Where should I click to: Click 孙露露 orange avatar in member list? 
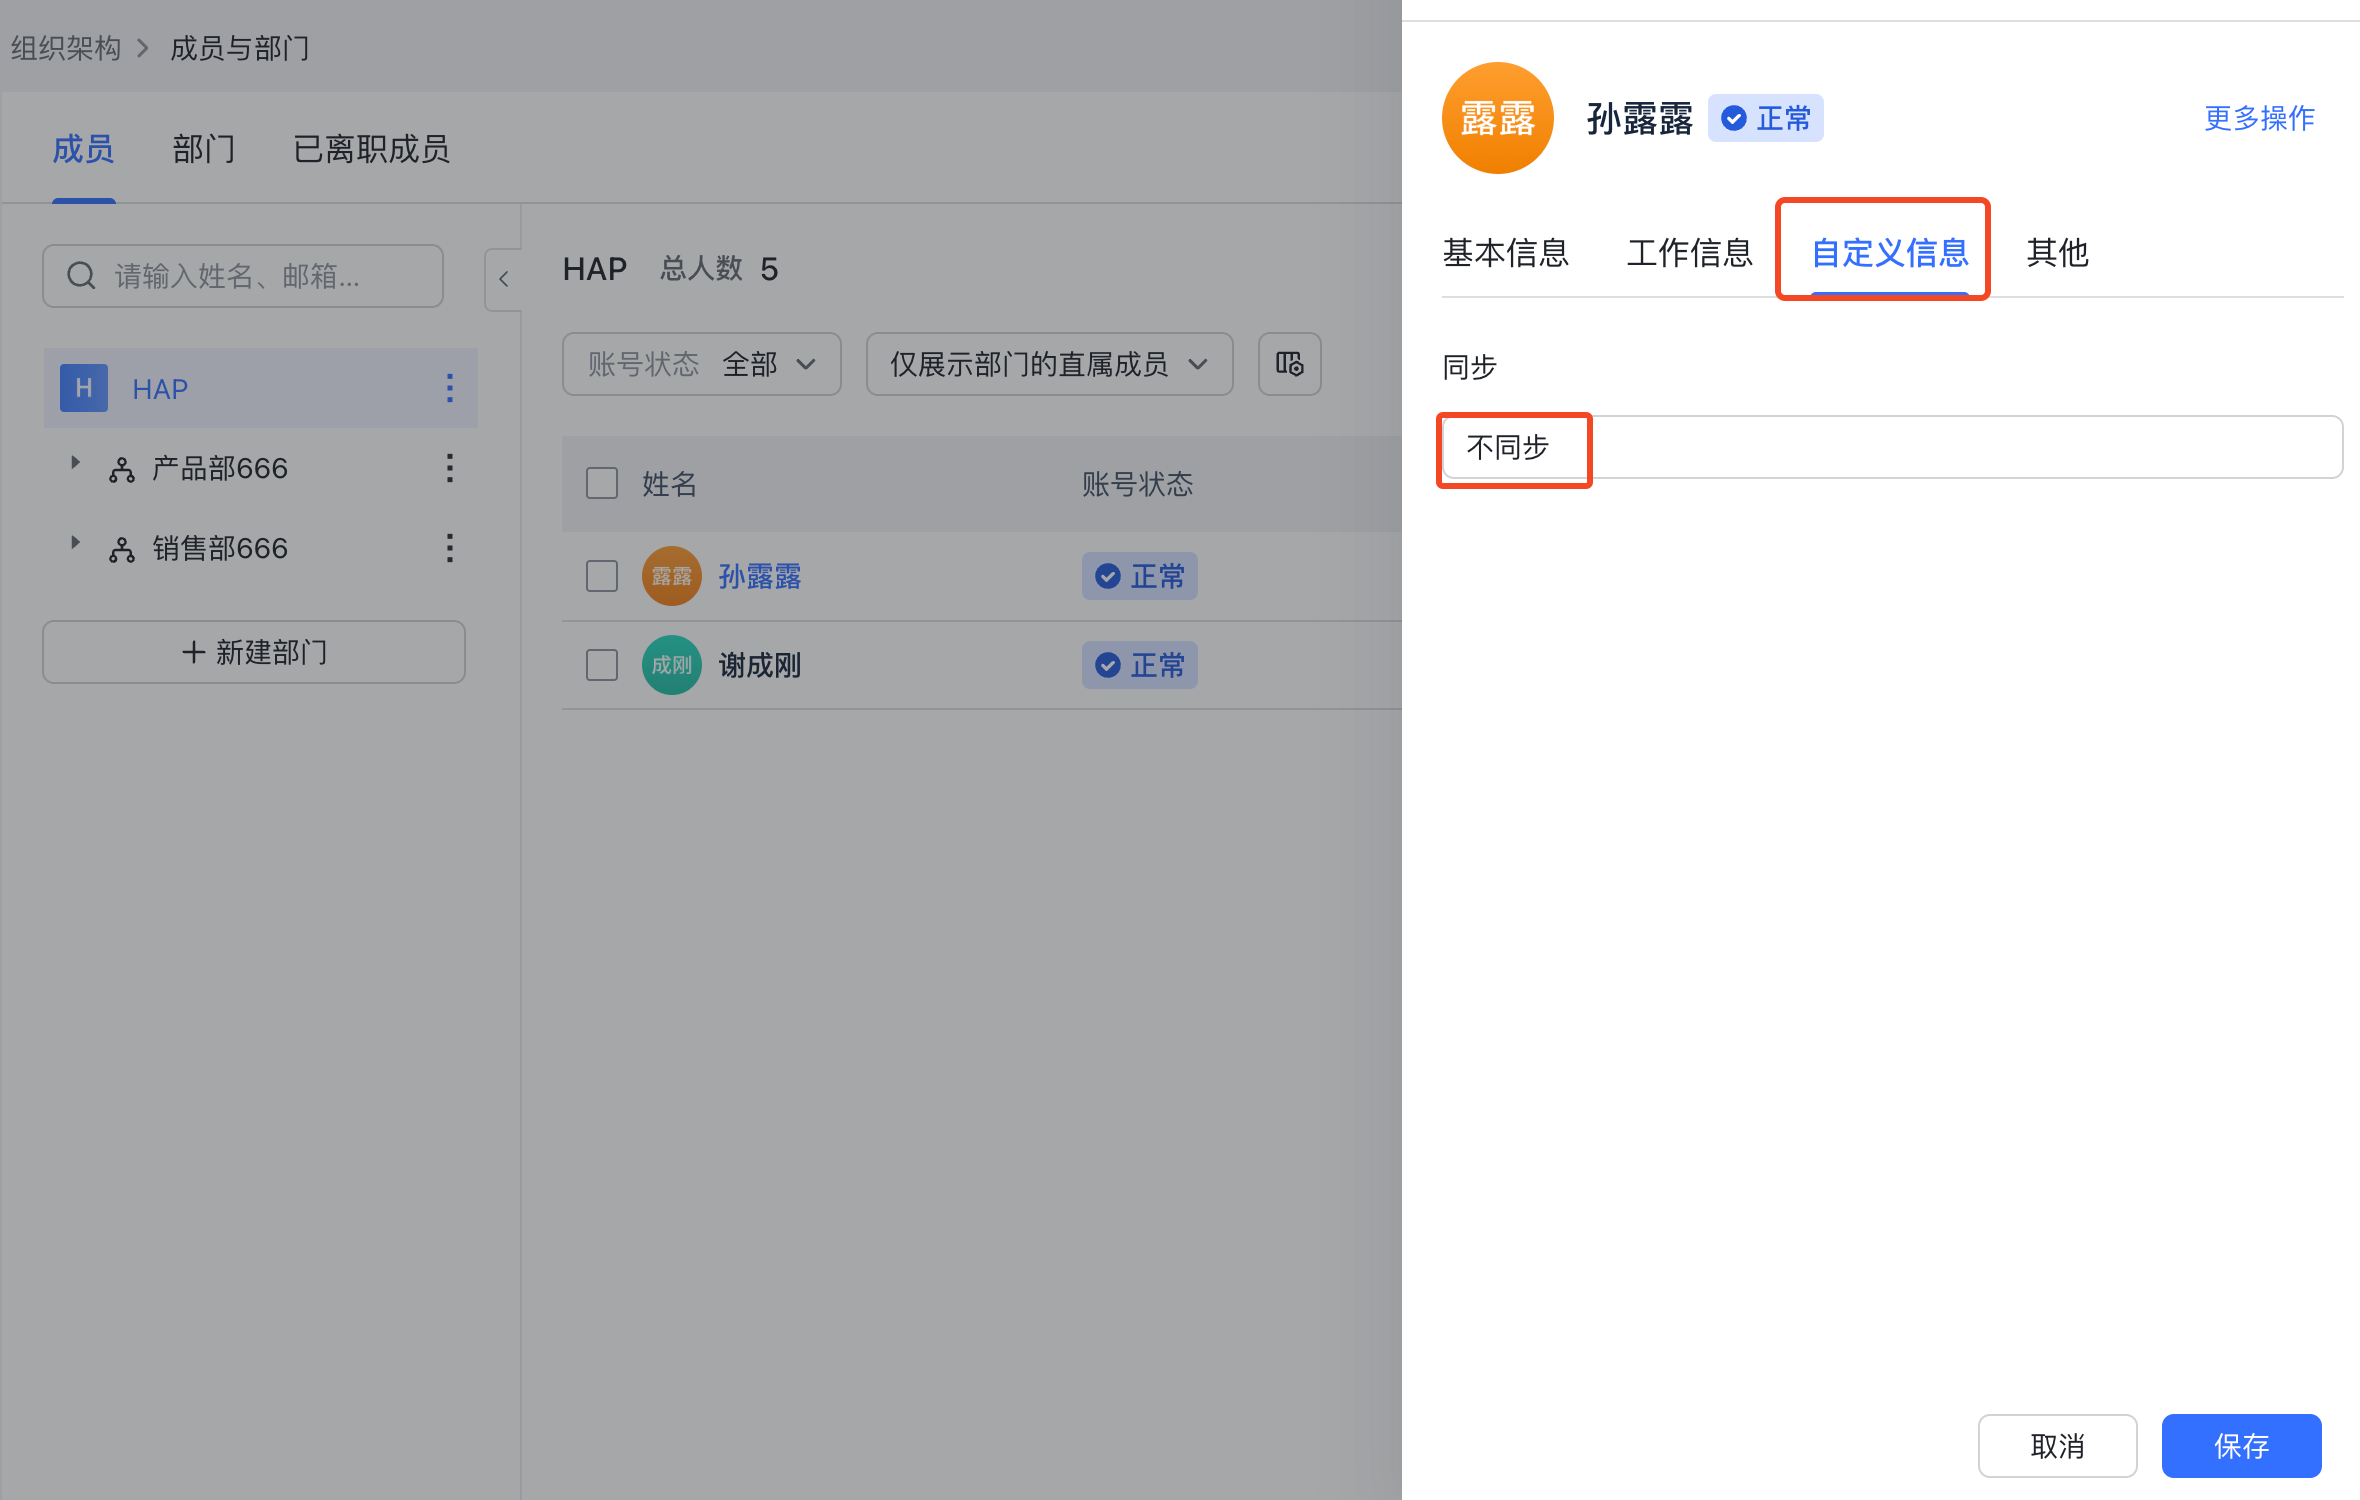tap(671, 576)
